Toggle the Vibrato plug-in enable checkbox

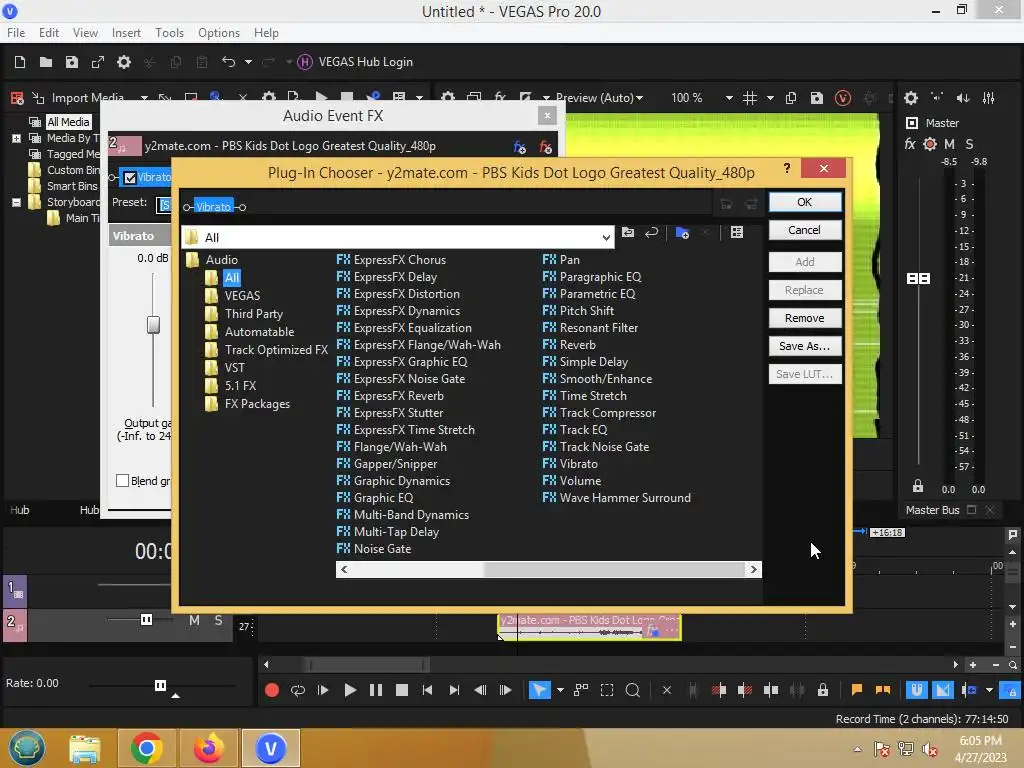coord(130,178)
